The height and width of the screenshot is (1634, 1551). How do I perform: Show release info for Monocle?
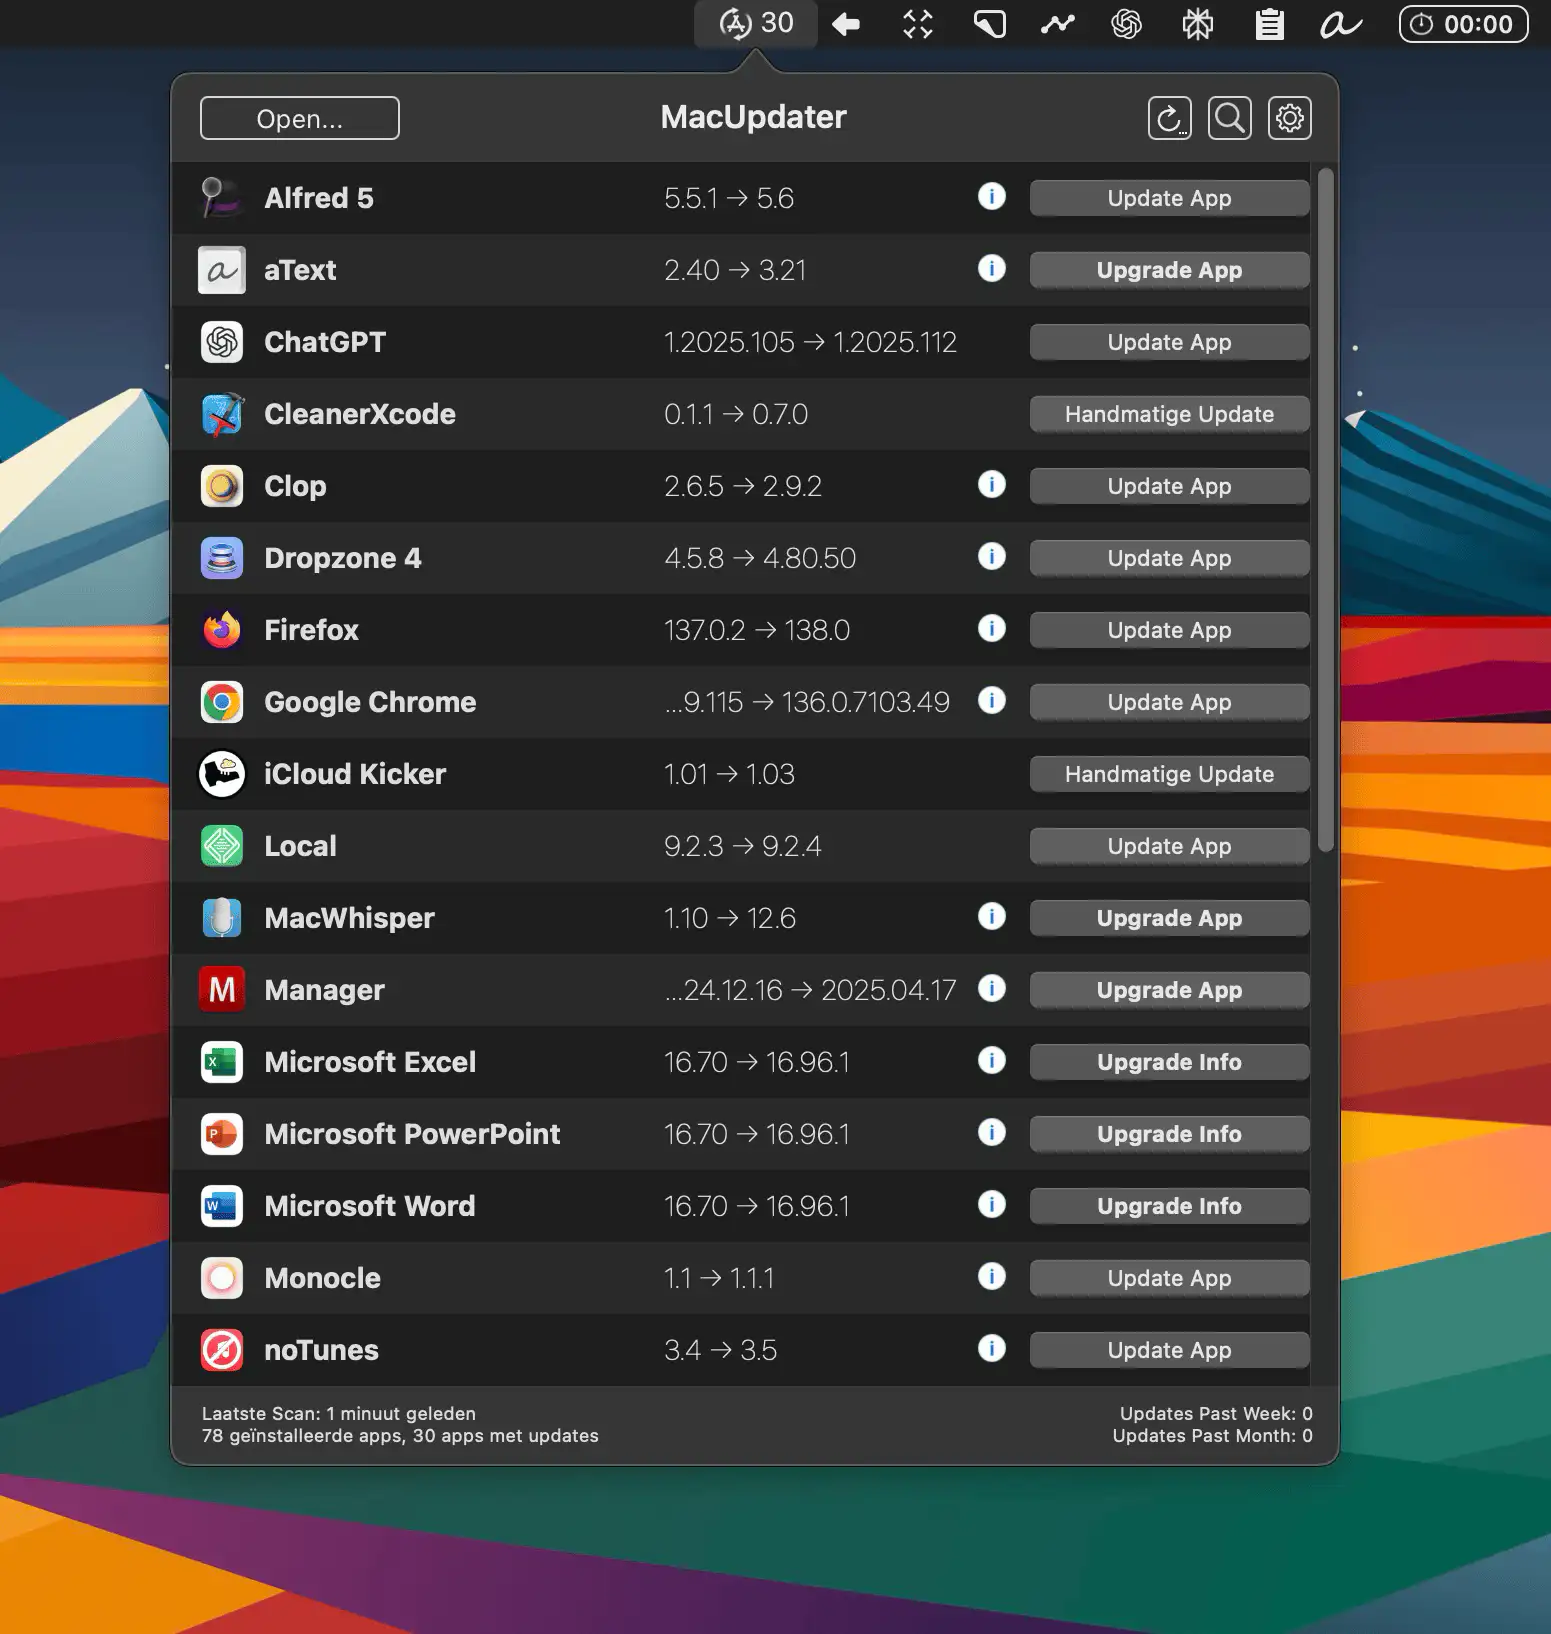(991, 1276)
